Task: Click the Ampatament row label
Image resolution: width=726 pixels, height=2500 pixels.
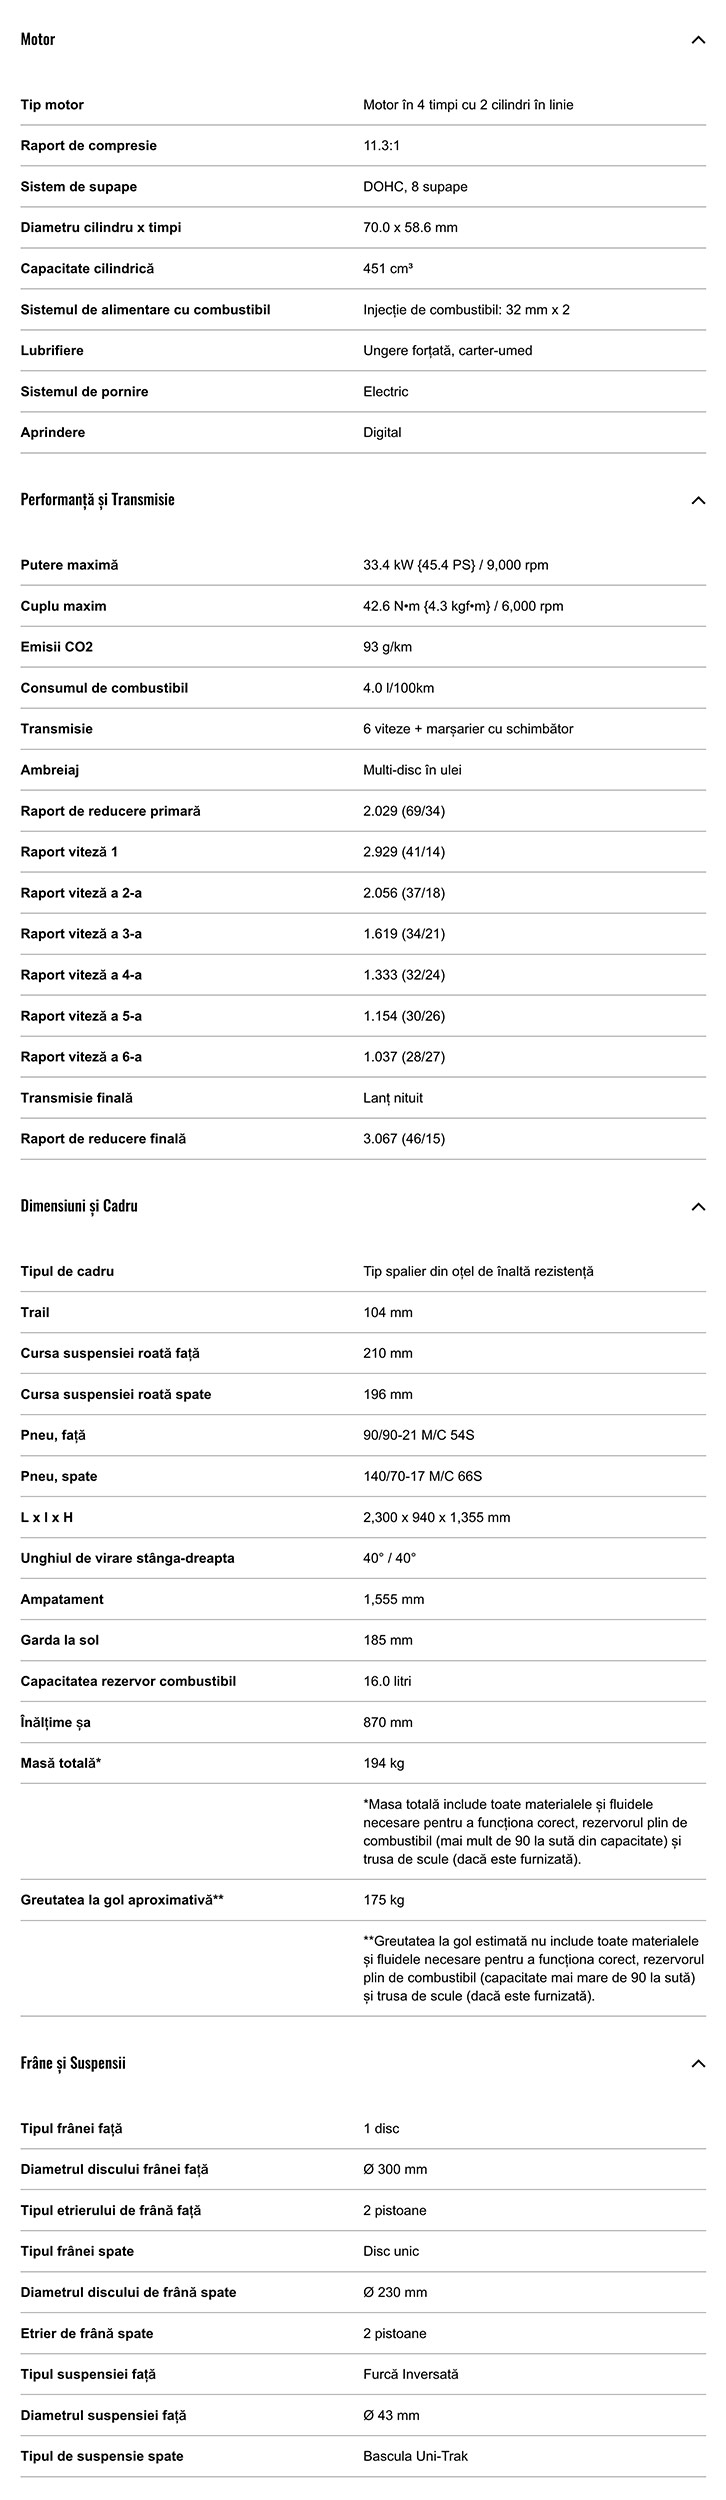Action: 62,1599
